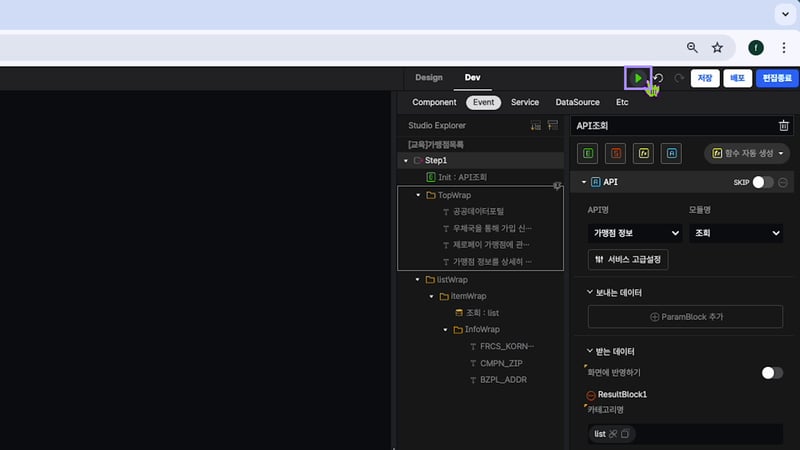Viewport: 800px width, 450px height.
Task: Click the Step1 screen icon
Action: pyautogui.click(x=418, y=160)
